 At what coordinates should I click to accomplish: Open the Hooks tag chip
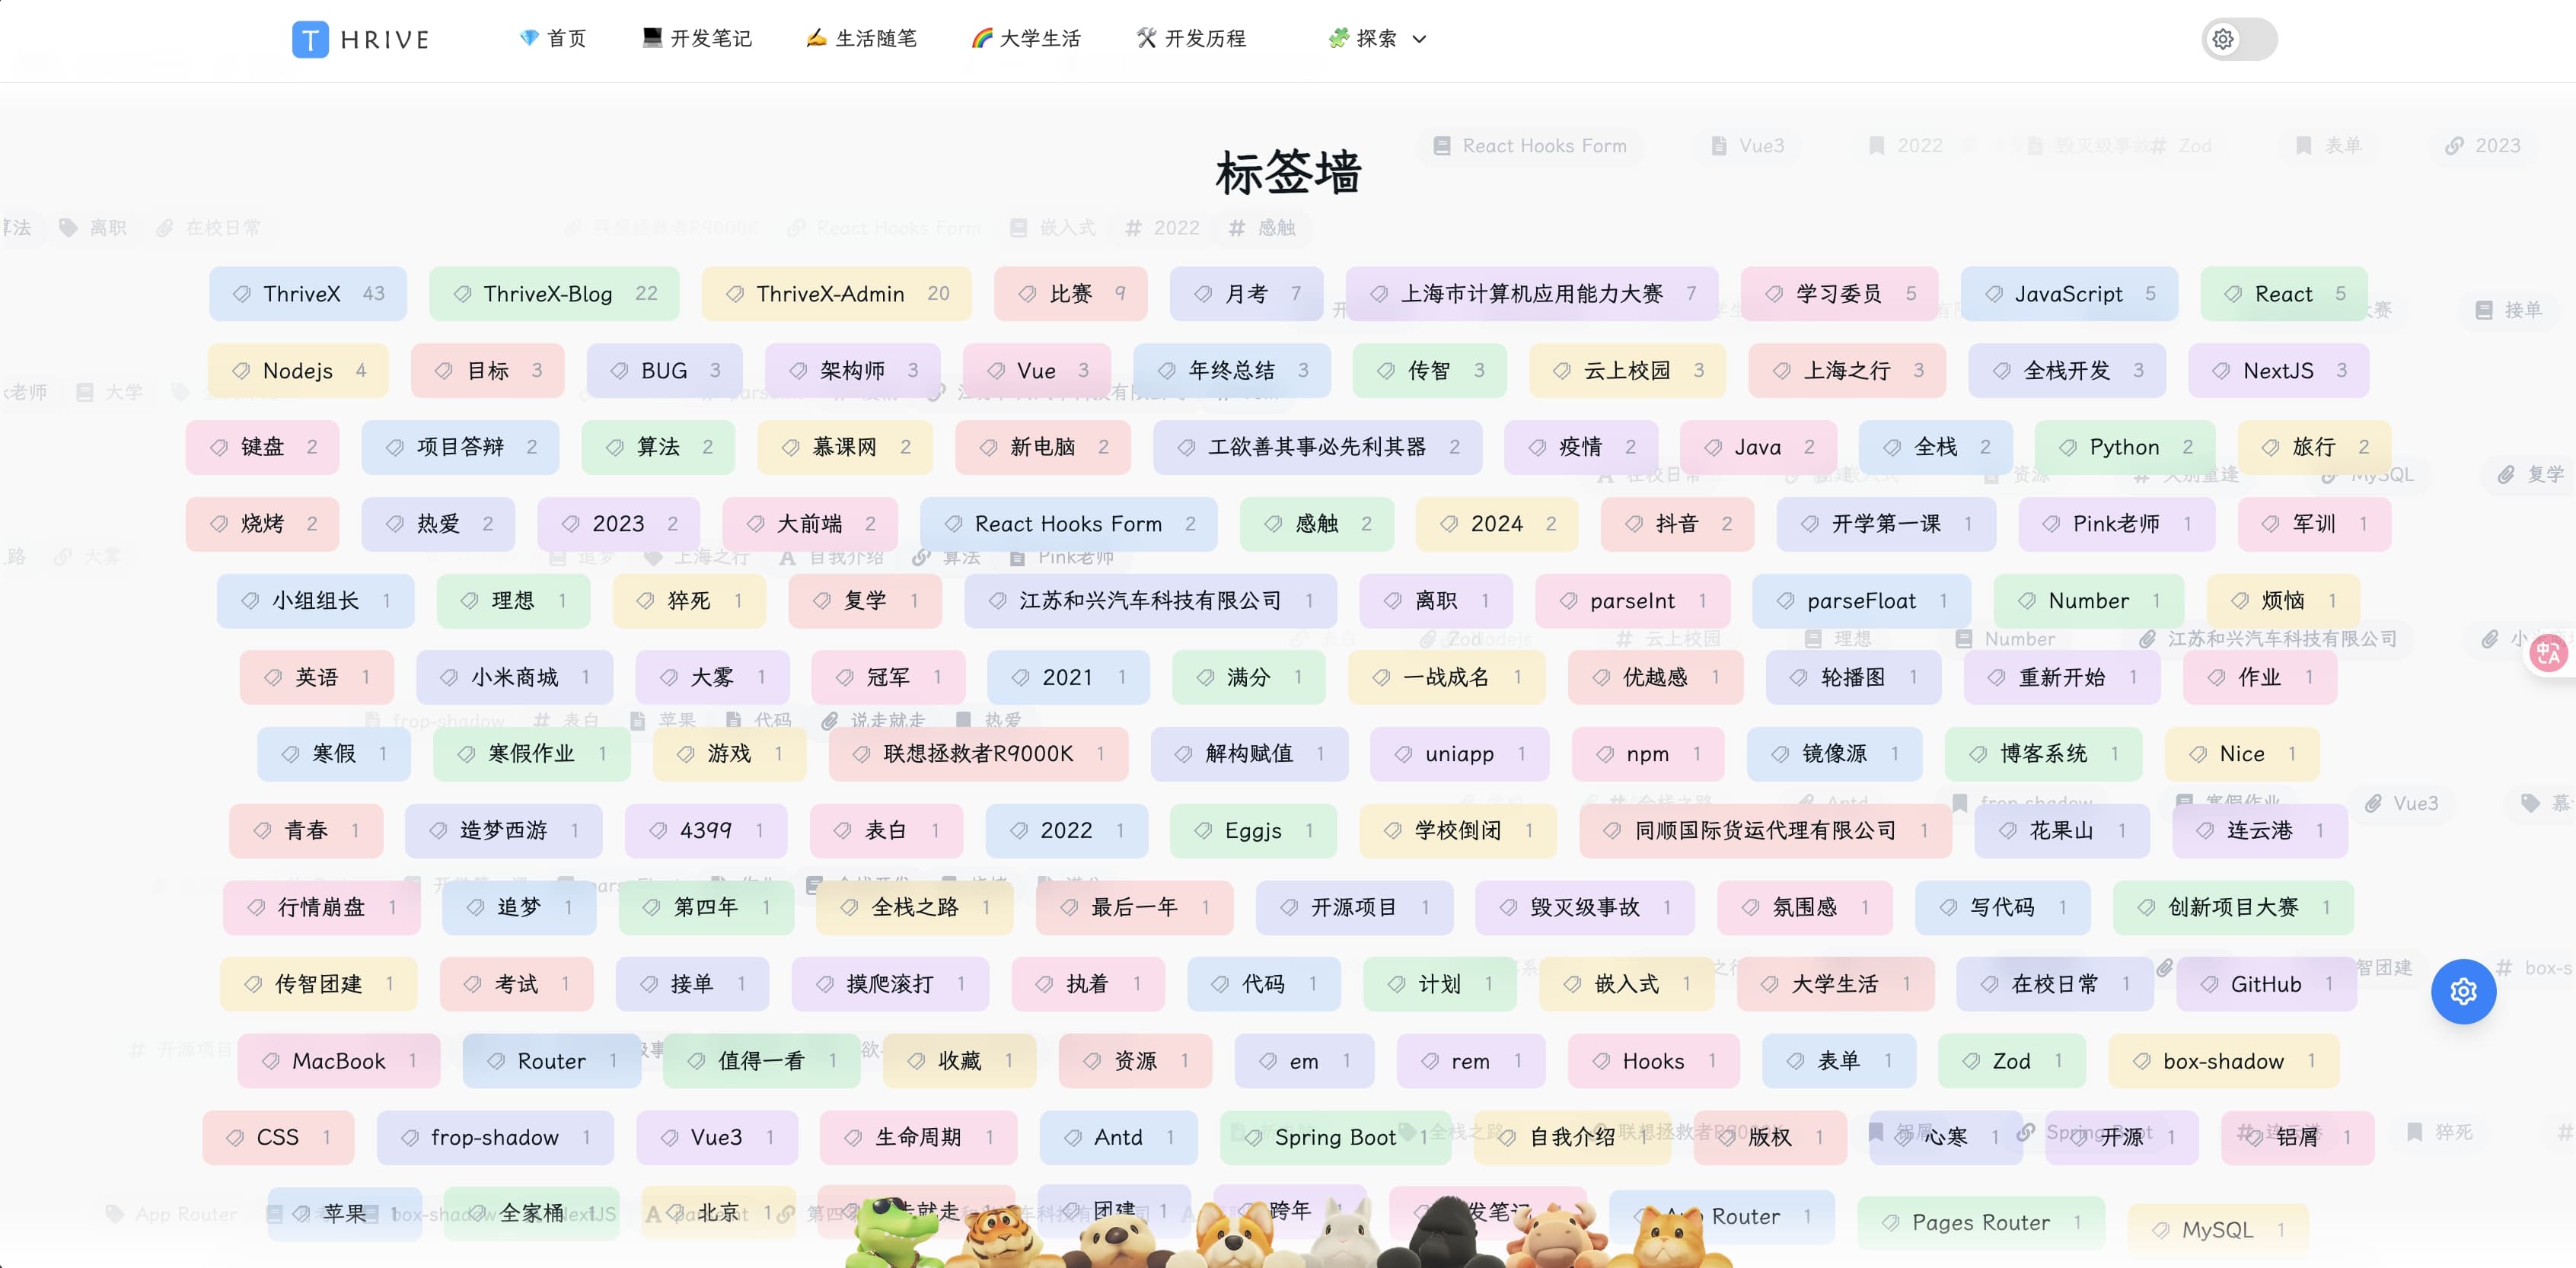coord(1653,1061)
